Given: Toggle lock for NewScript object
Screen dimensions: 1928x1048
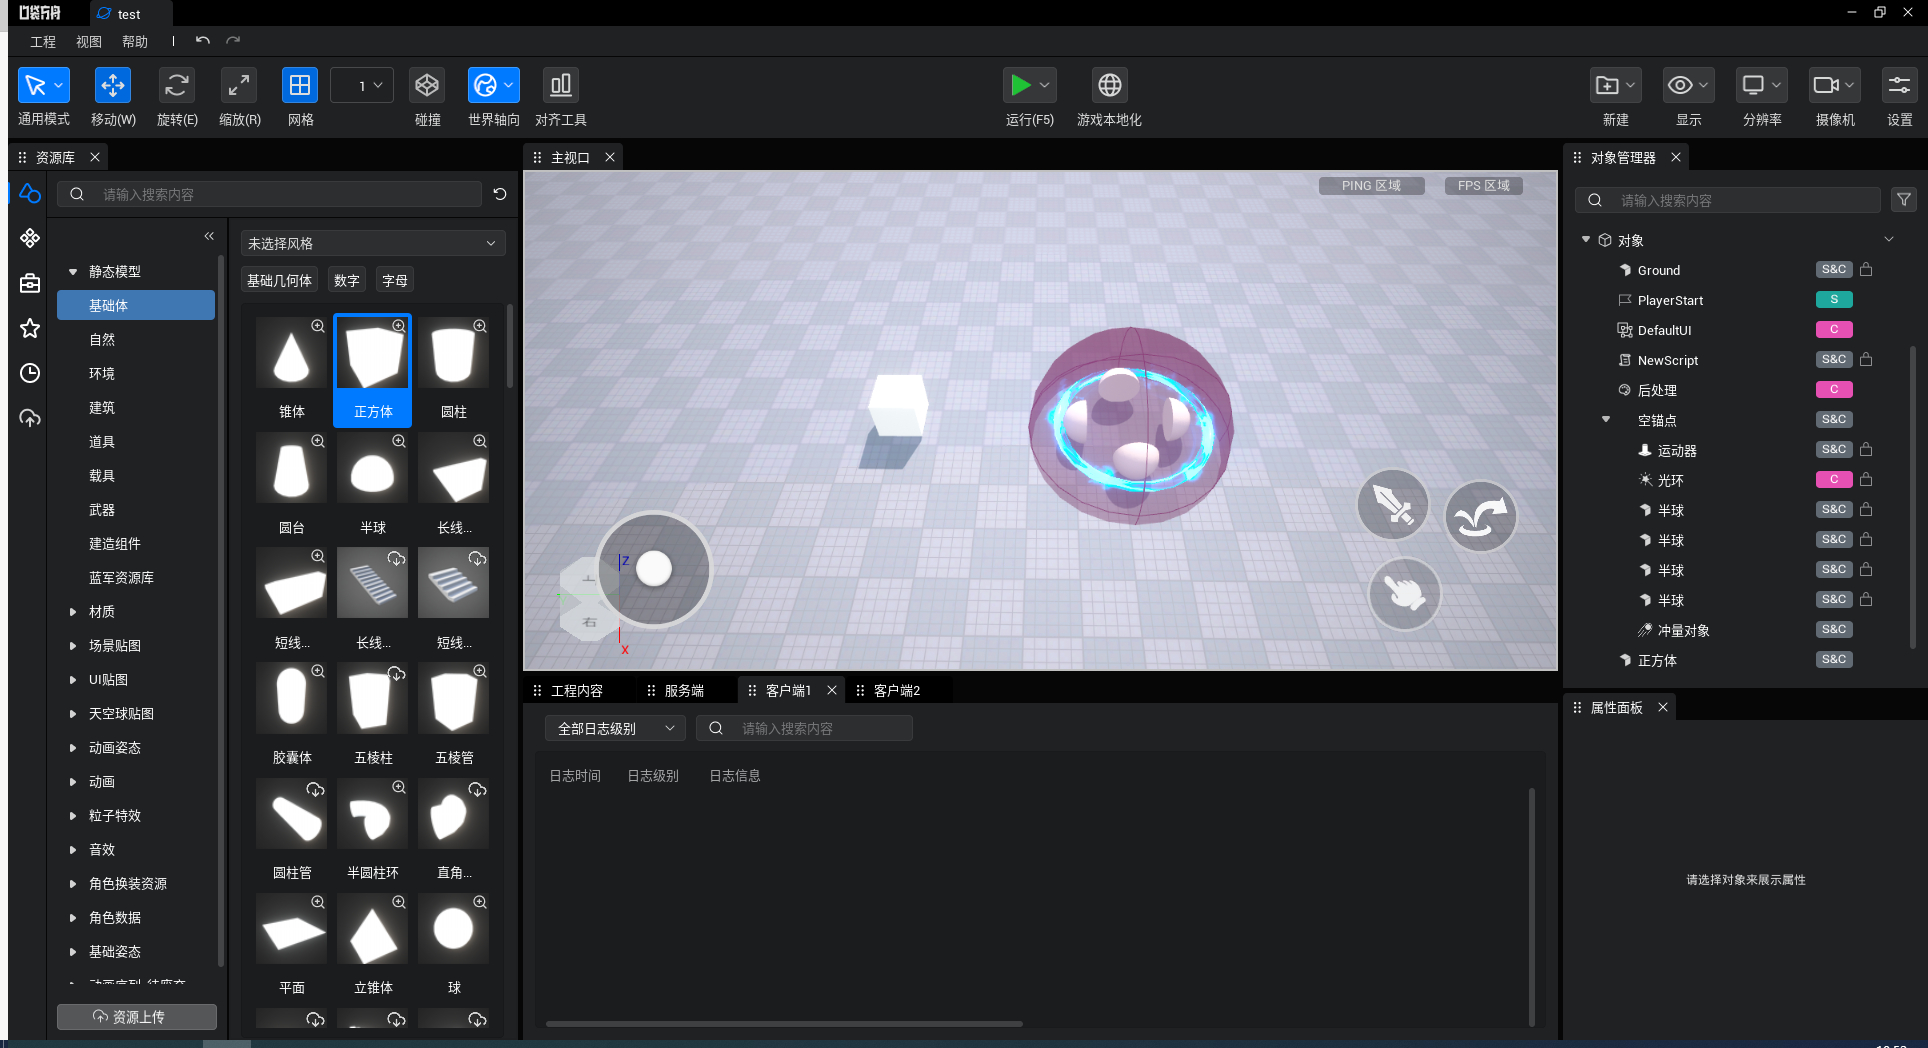Looking at the screenshot, I should pyautogui.click(x=1866, y=360).
